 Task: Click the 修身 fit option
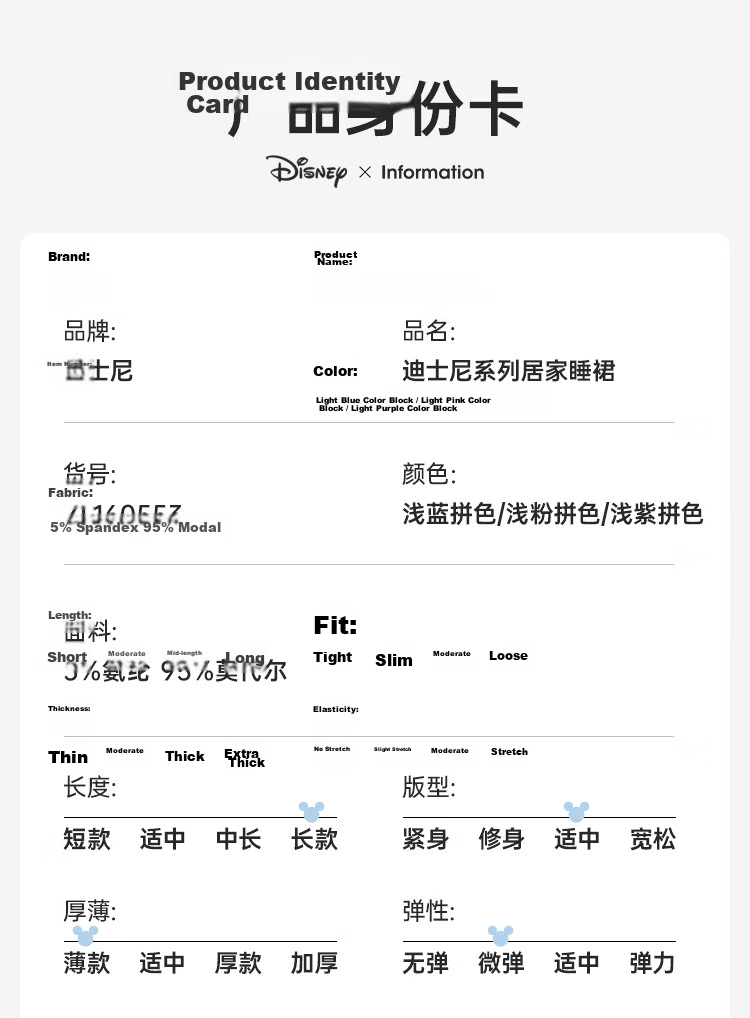click(501, 839)
